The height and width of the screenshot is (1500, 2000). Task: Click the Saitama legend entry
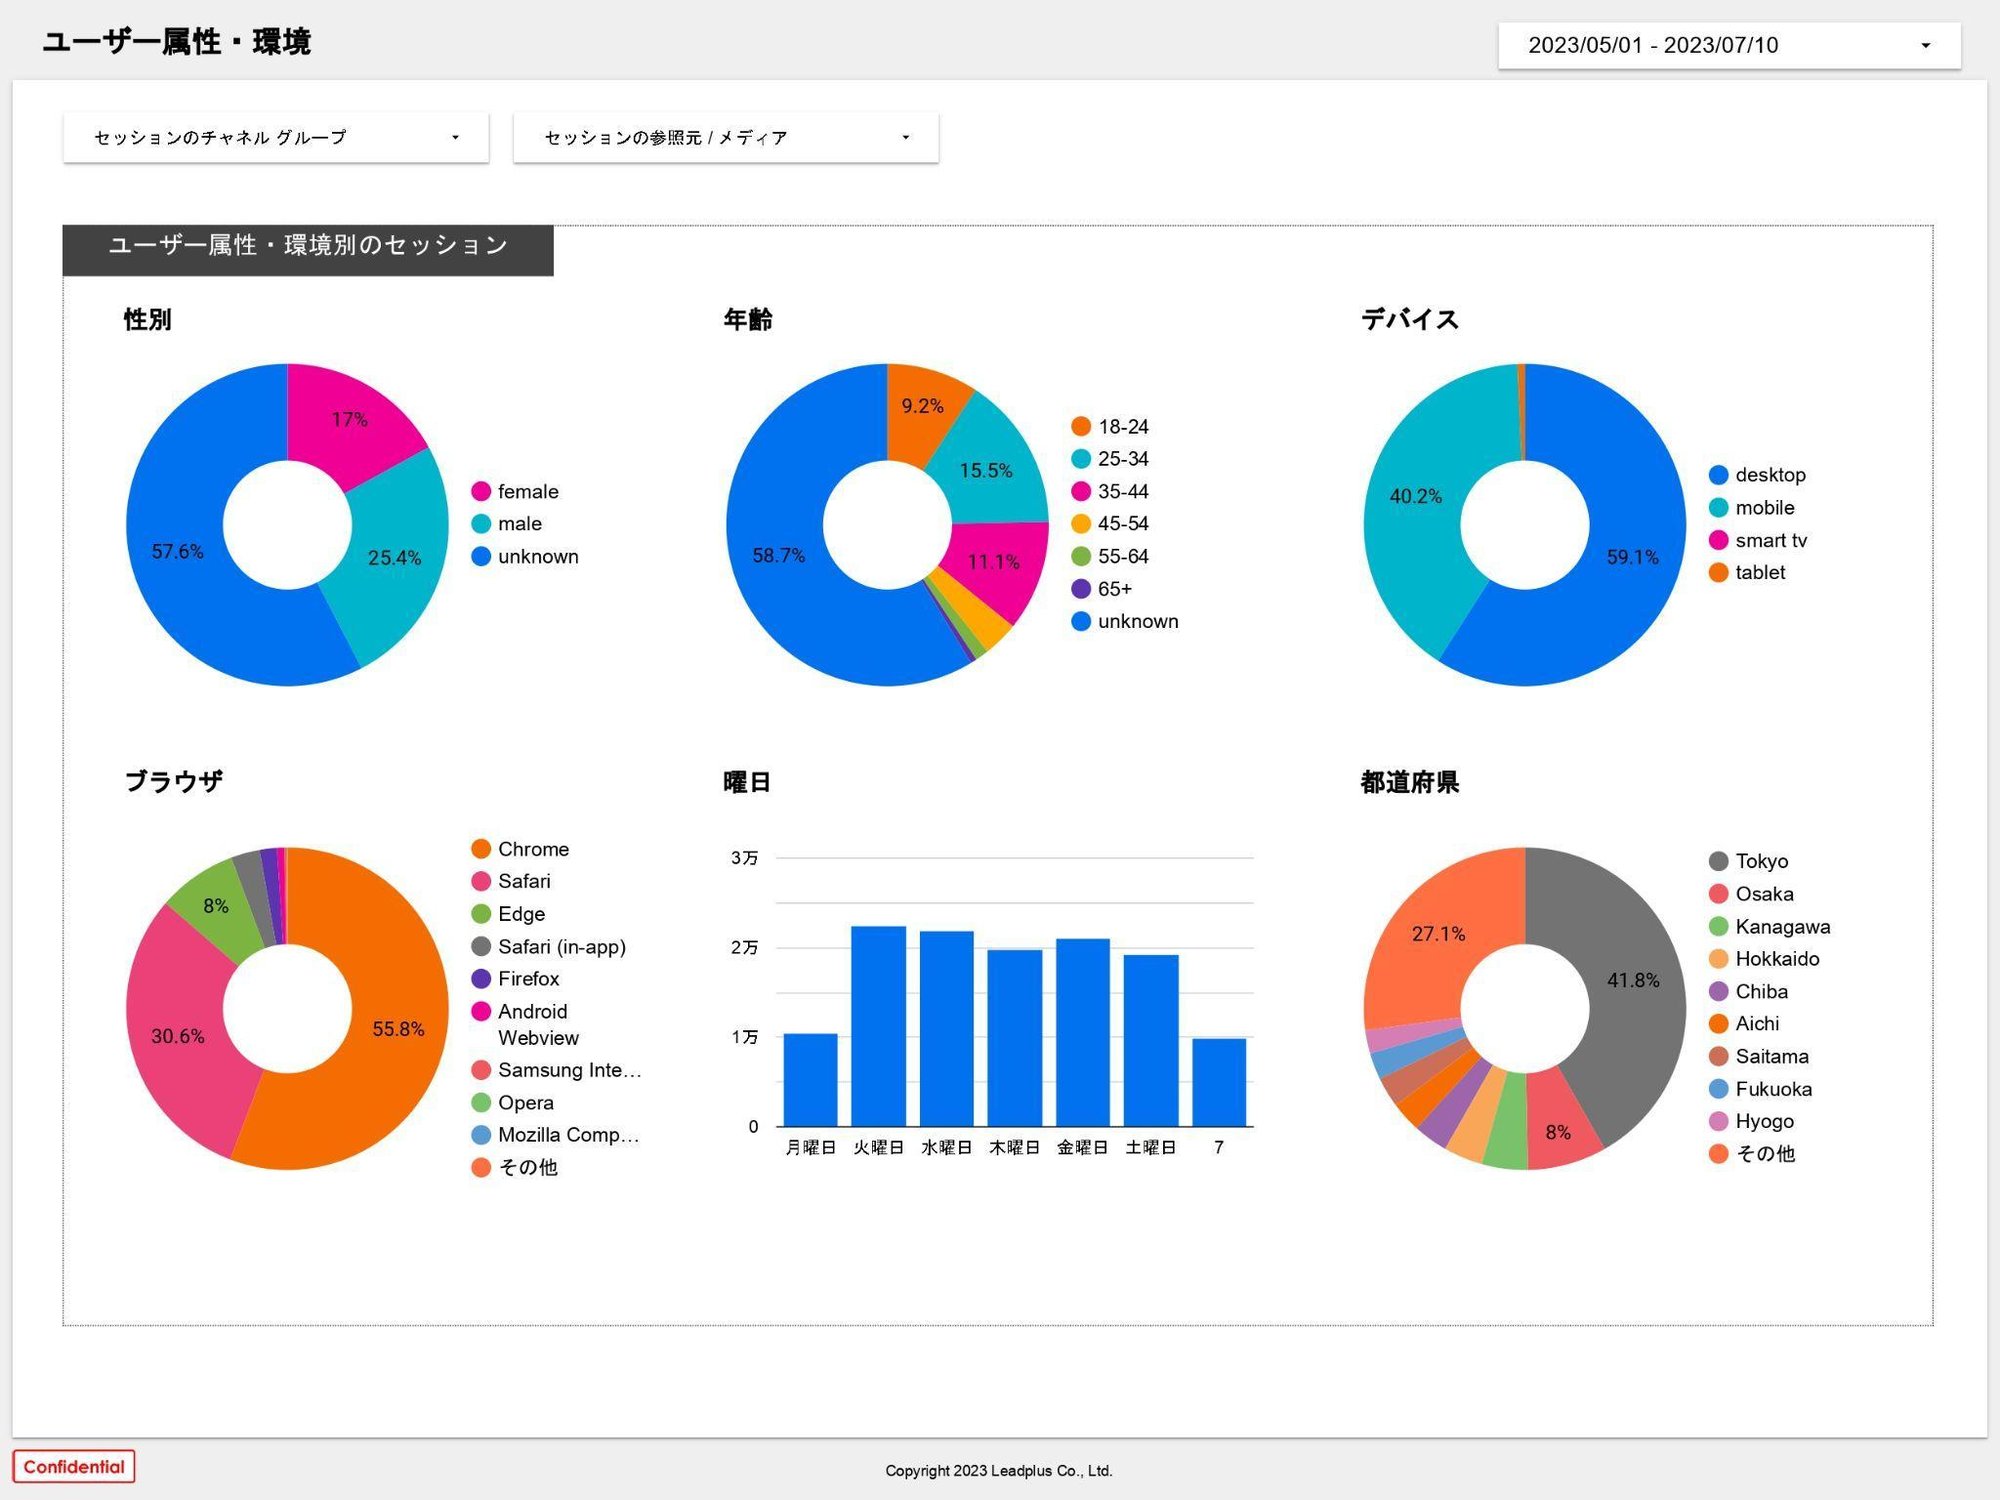(1759, 1056)
